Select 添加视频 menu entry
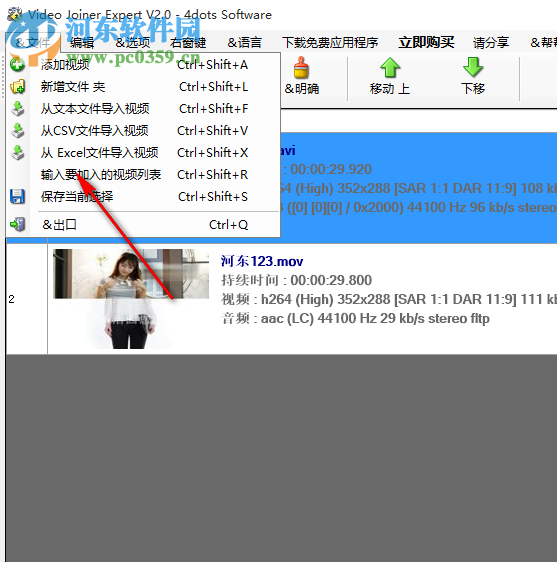 pos(143,65)
